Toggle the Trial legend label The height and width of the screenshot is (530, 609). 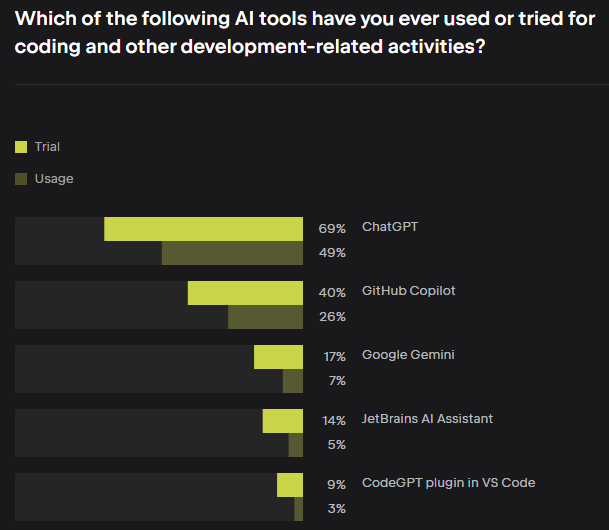(x=47, y=147)
